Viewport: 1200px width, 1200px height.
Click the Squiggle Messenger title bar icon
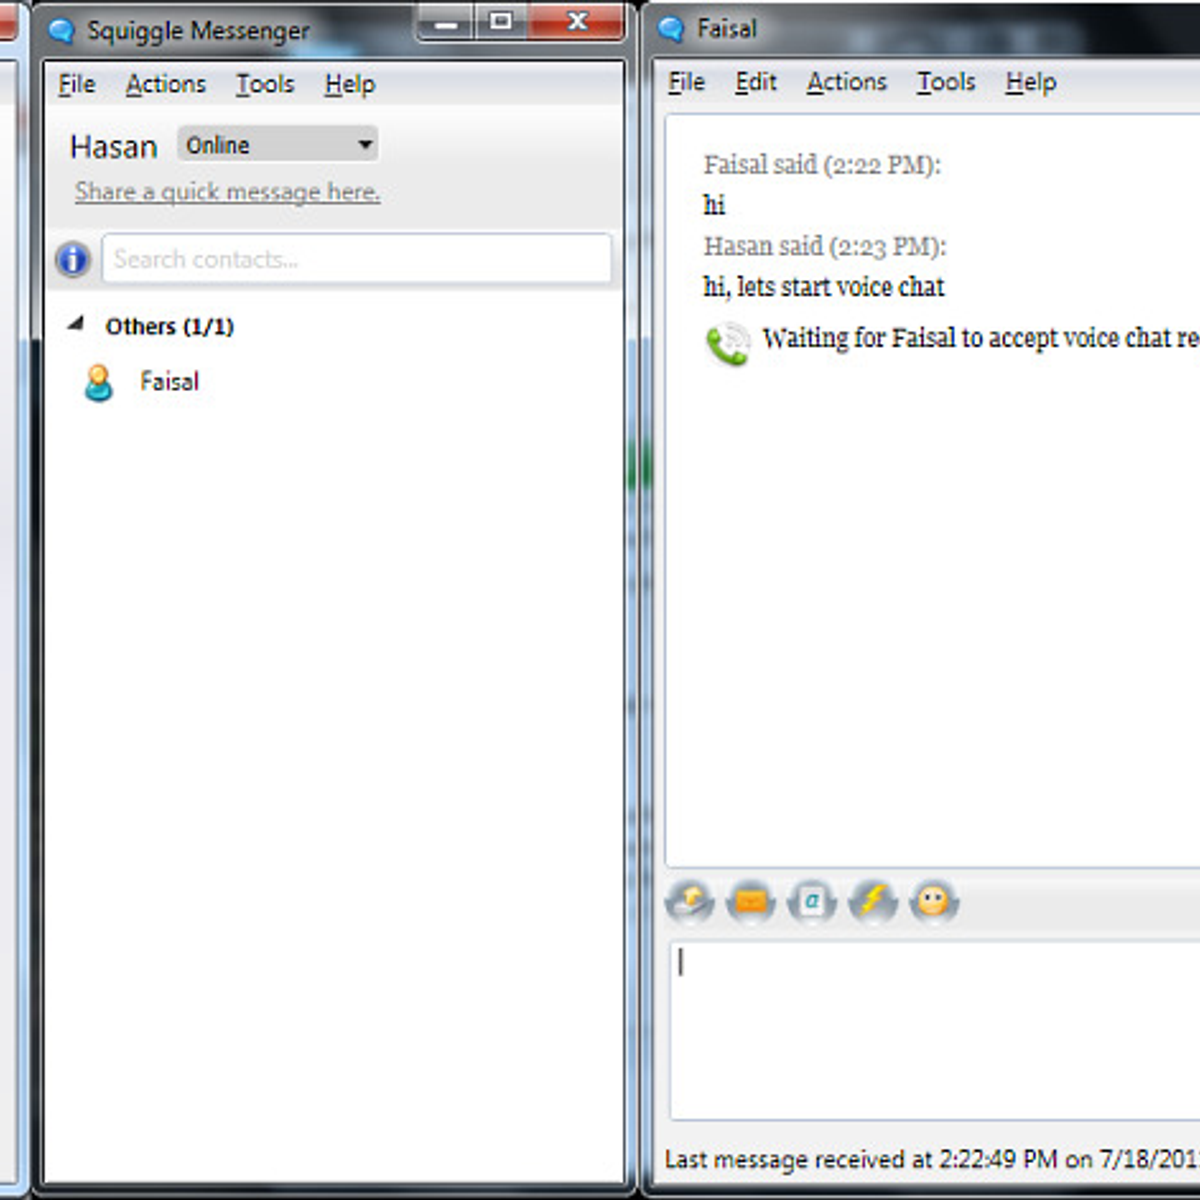point(62,31)
